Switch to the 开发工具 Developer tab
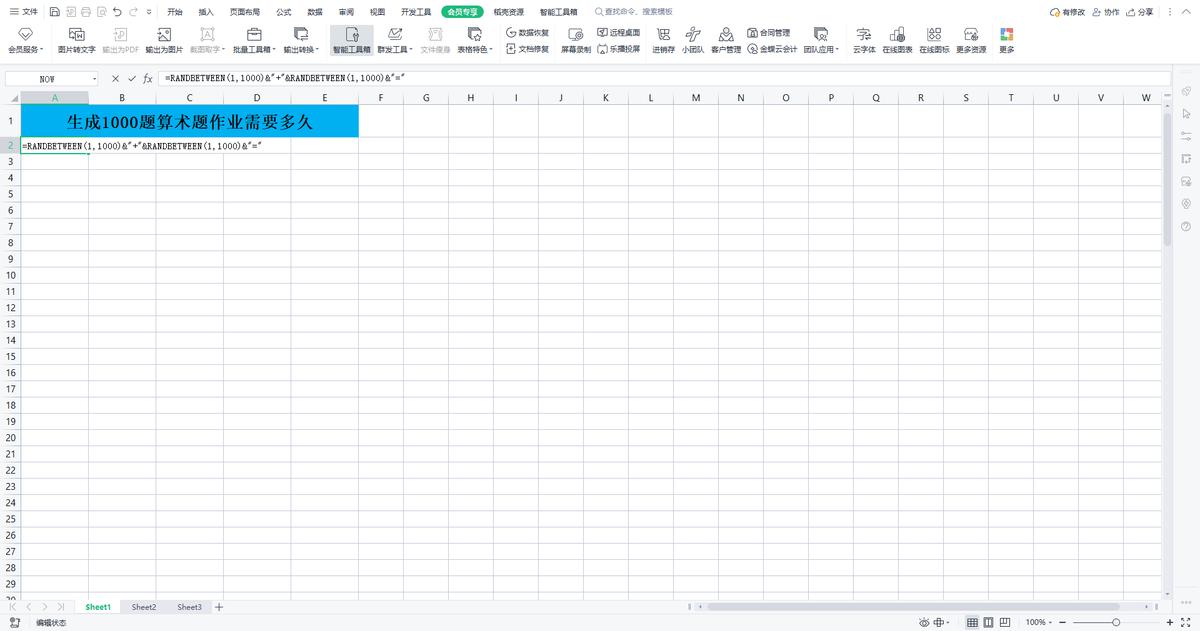1200x631 pixels. click(416, 12)
